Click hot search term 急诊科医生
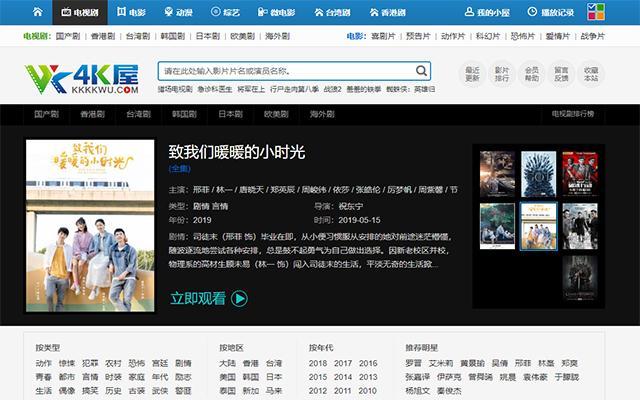Image resolution: width=640 pixels, height=400 pixels. tap(215, 89)
